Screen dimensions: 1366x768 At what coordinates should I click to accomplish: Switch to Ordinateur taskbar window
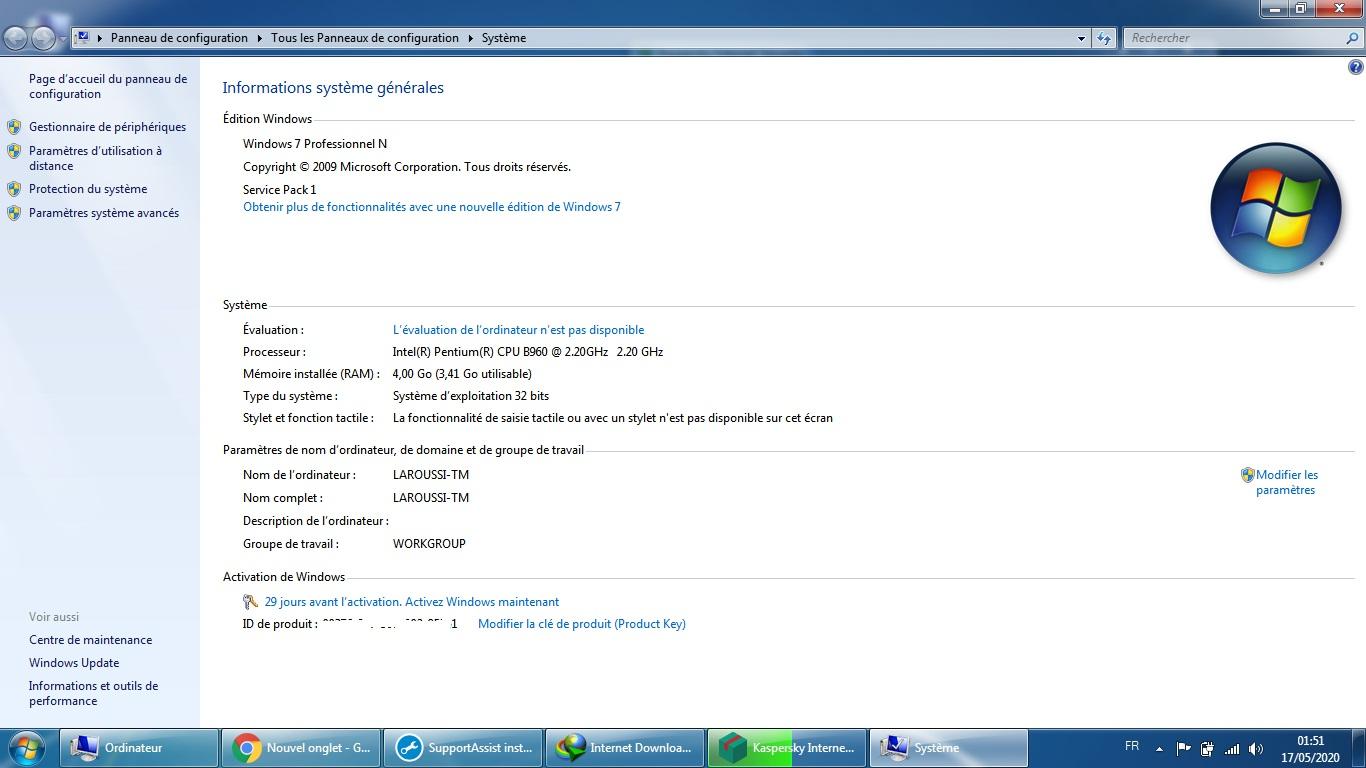point(139,747)
